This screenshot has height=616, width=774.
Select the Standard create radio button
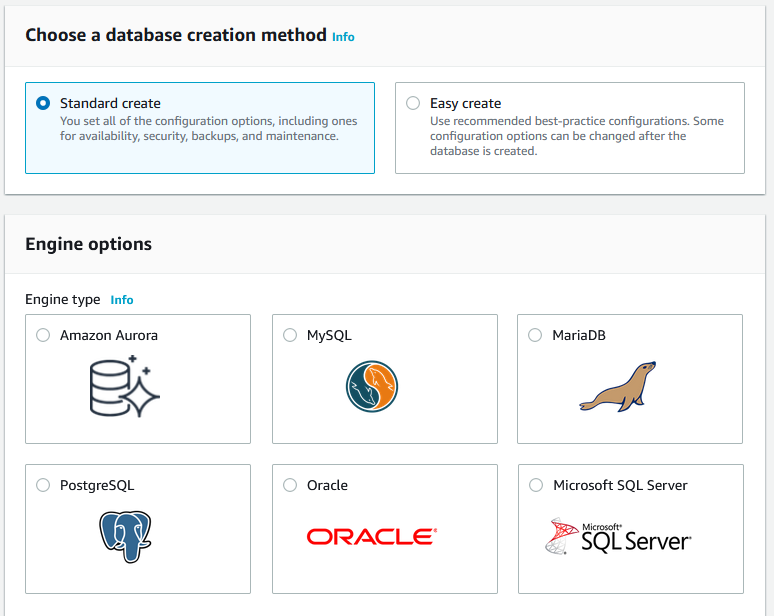pos(43,103)
